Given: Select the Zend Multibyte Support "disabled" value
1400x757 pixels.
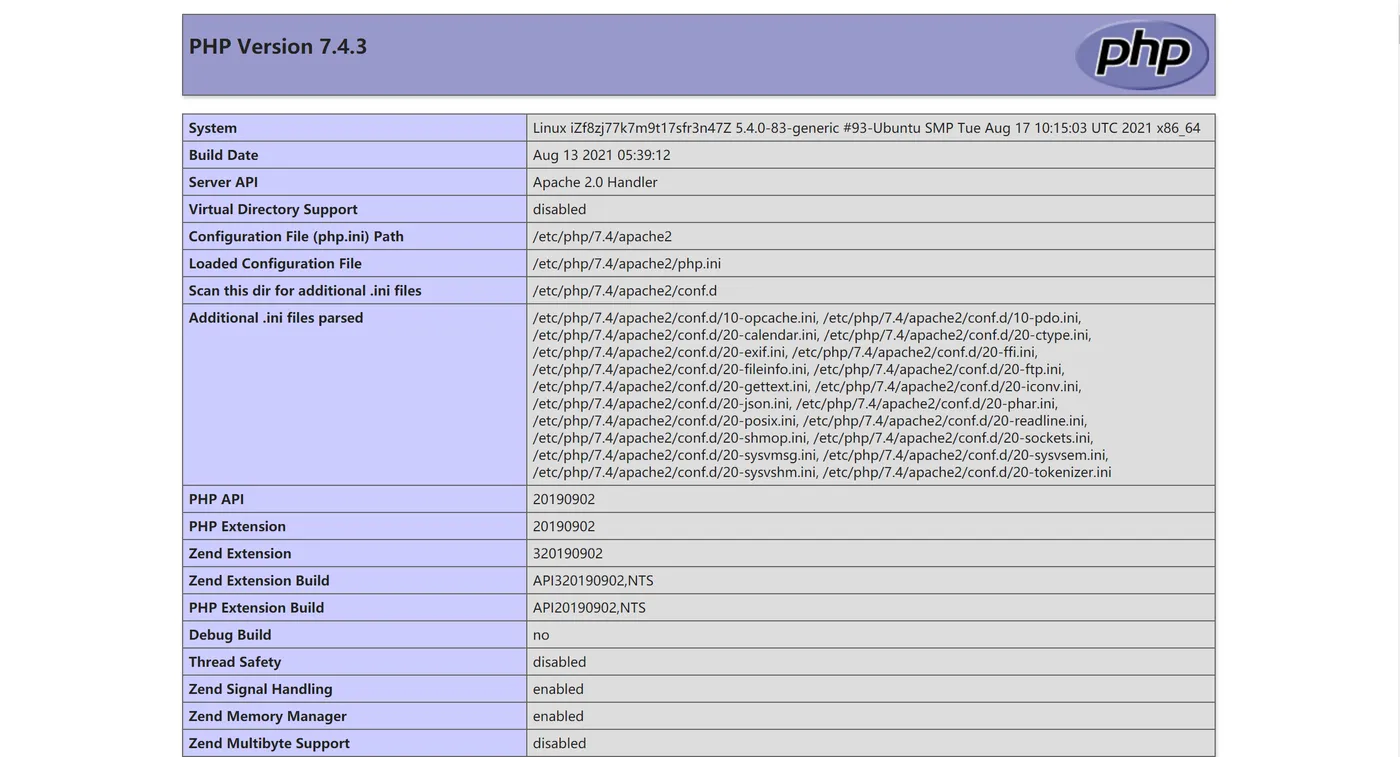Looking at the screenshot, I should tap(560, 742).
